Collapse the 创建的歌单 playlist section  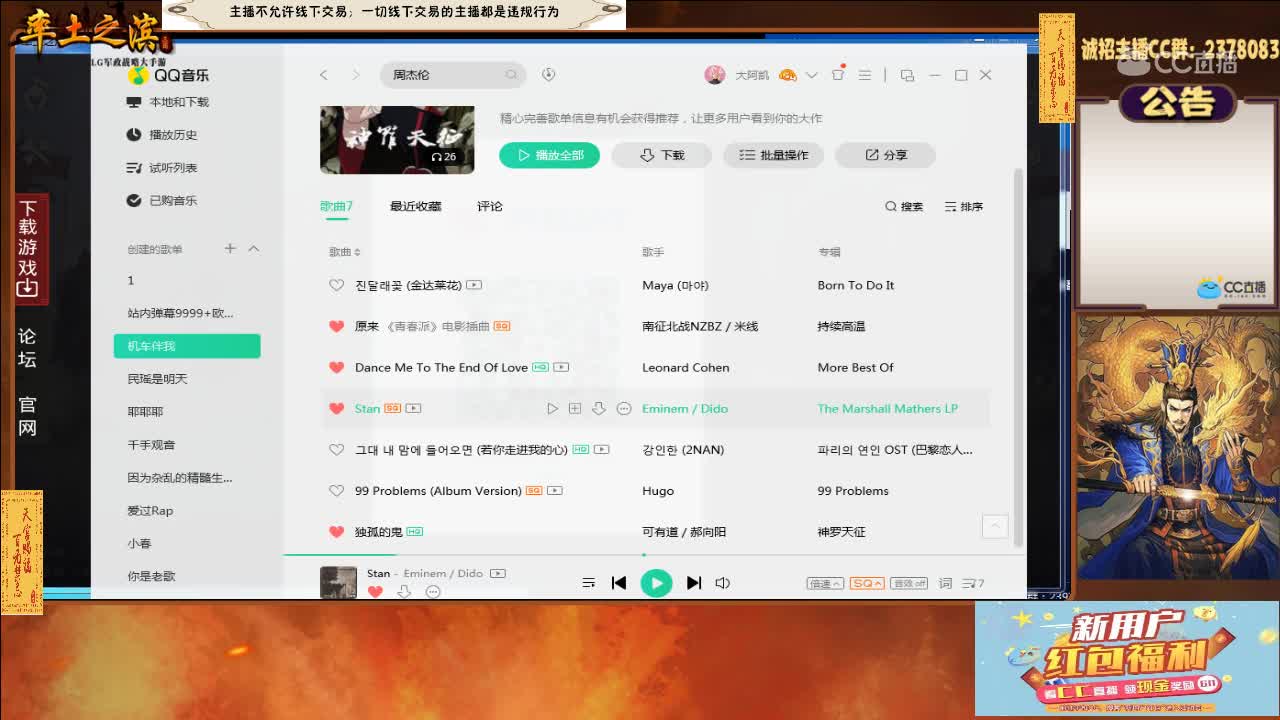click(x=253, y=248)
